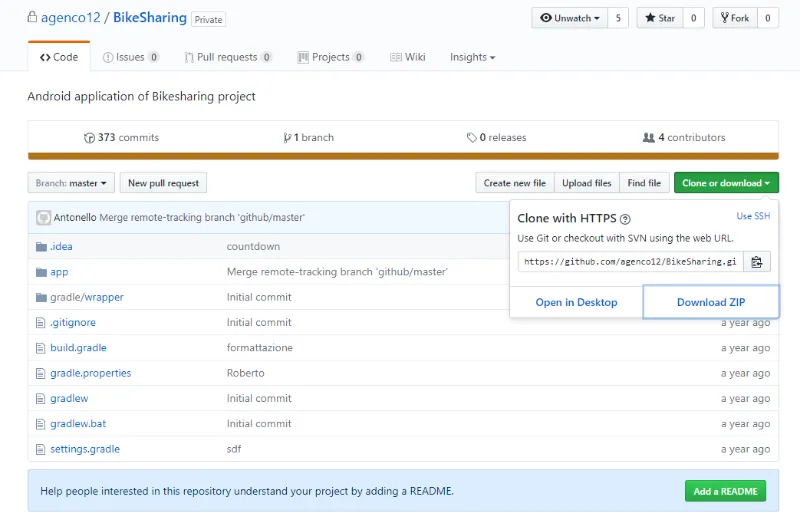Go to the Pull requests tab

pyautogui.click(x=227, y=57)
